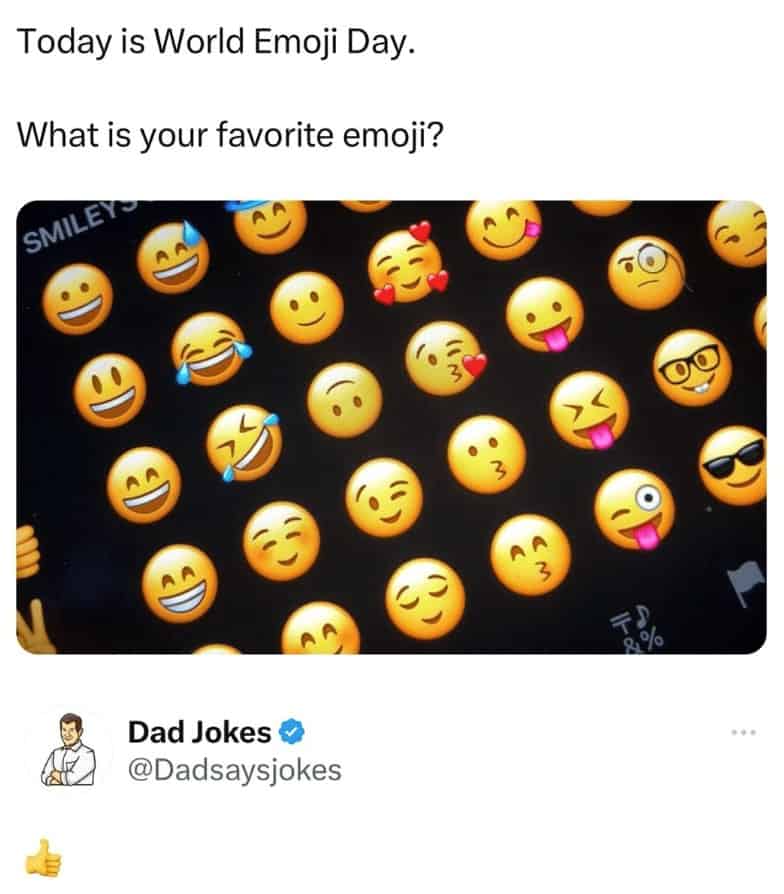
Task: Click the Dad Jokes profile avatar
Action: 68,750
